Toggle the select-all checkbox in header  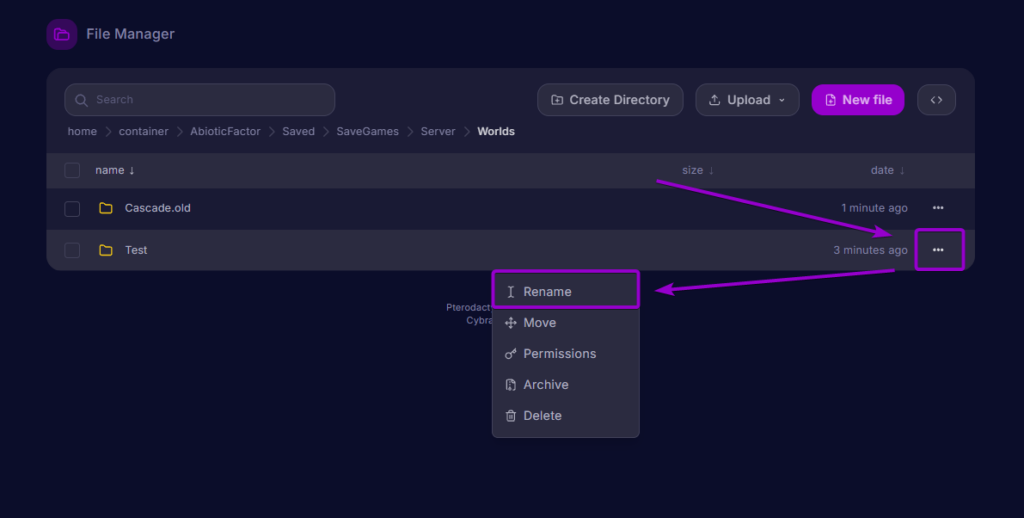(72, 170)
